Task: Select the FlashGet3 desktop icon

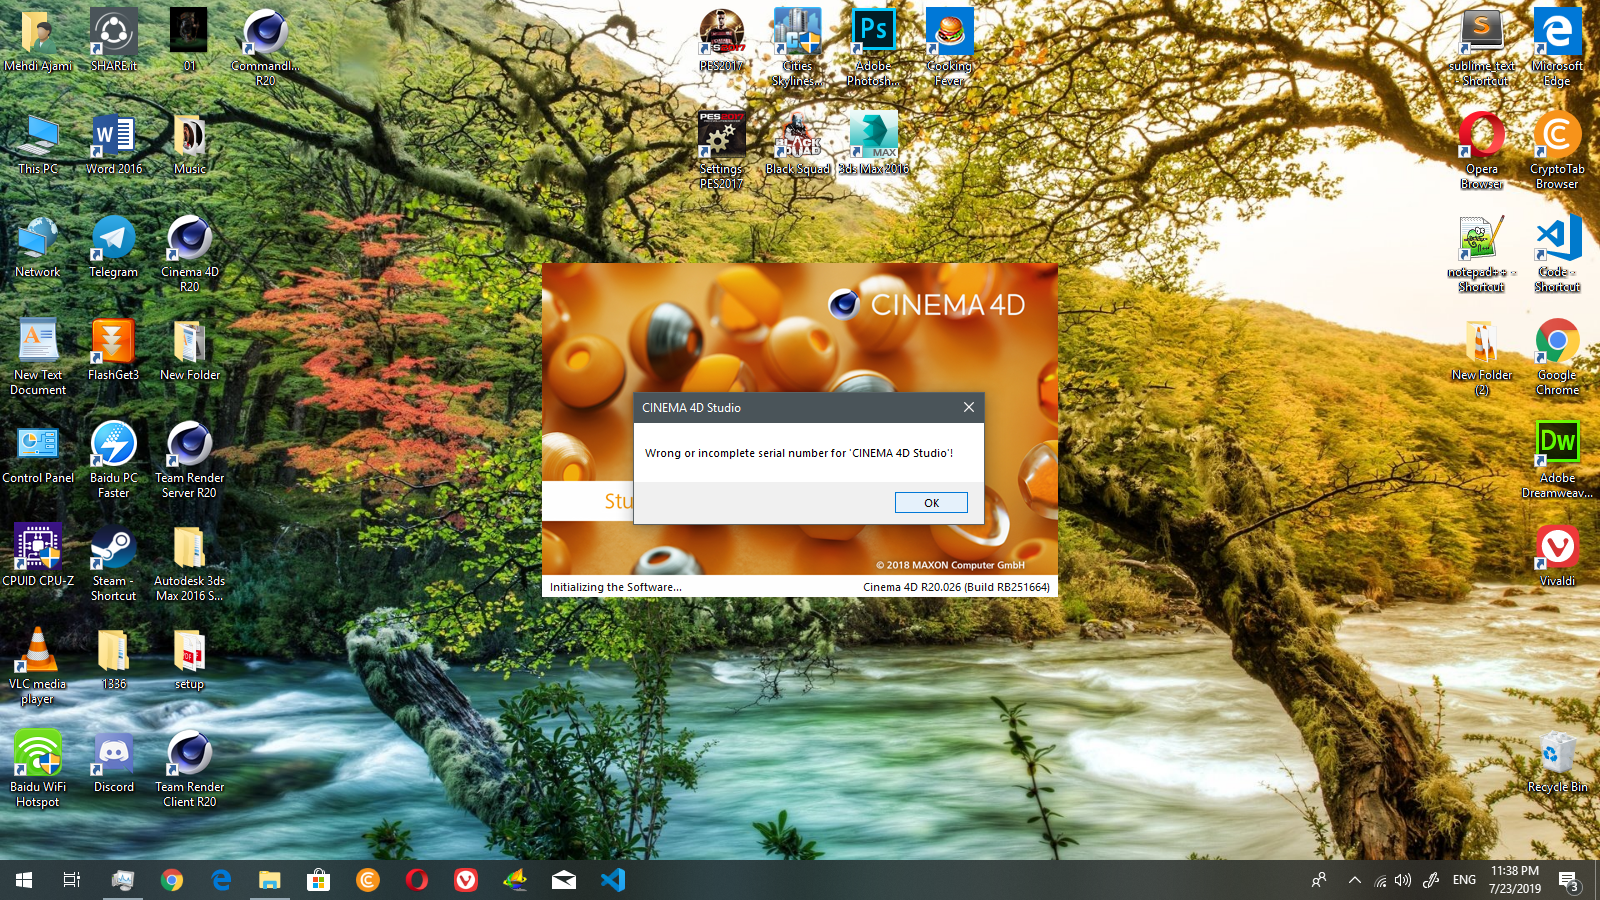Action: 114,349
